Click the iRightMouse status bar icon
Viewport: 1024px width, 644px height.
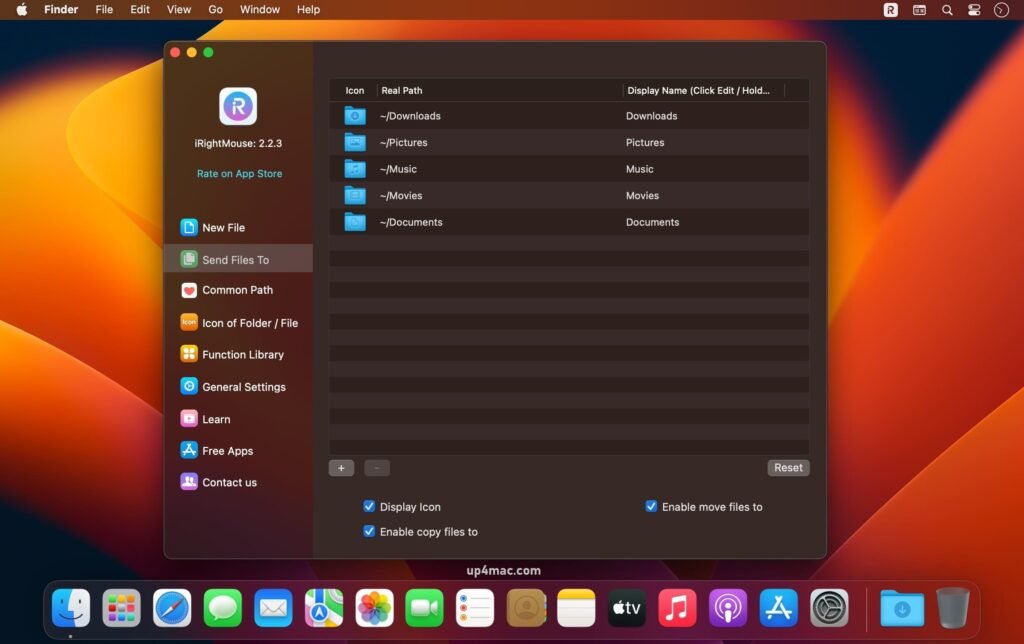(x=889, y=10)
